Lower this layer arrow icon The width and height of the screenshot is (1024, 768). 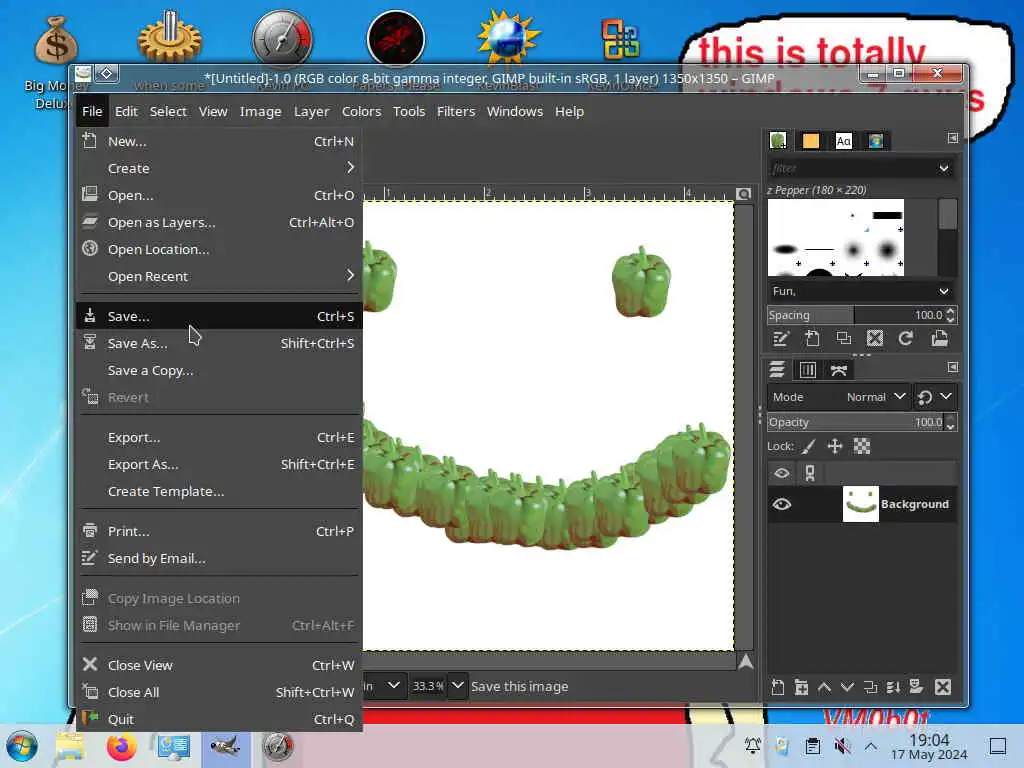(847, 687)
